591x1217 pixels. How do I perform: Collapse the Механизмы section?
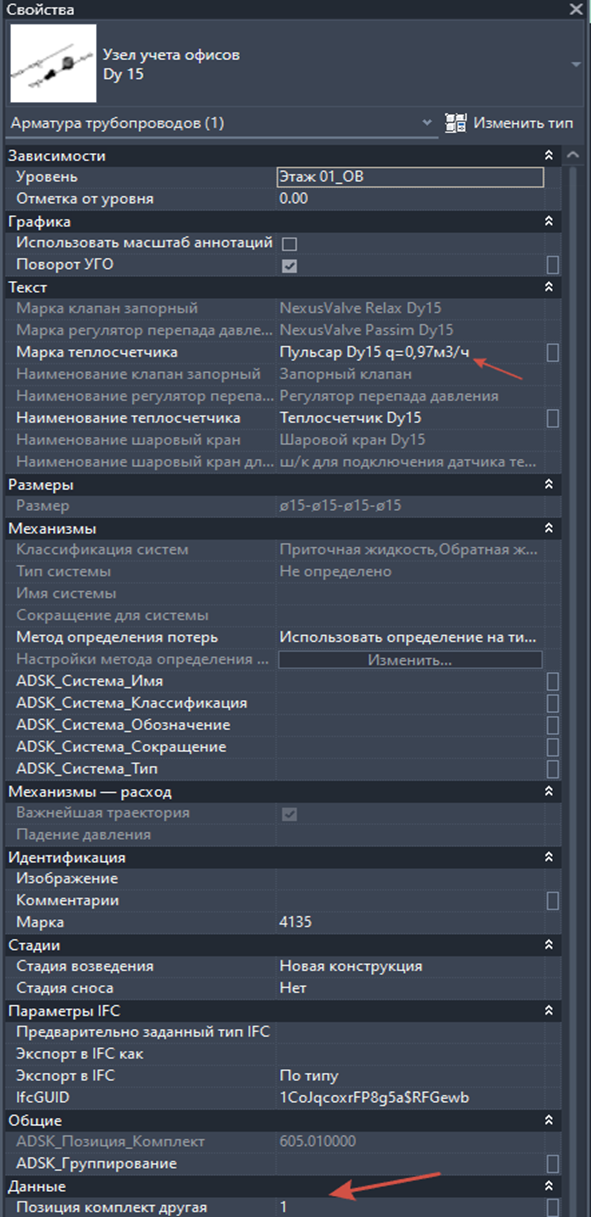point(548,529)
